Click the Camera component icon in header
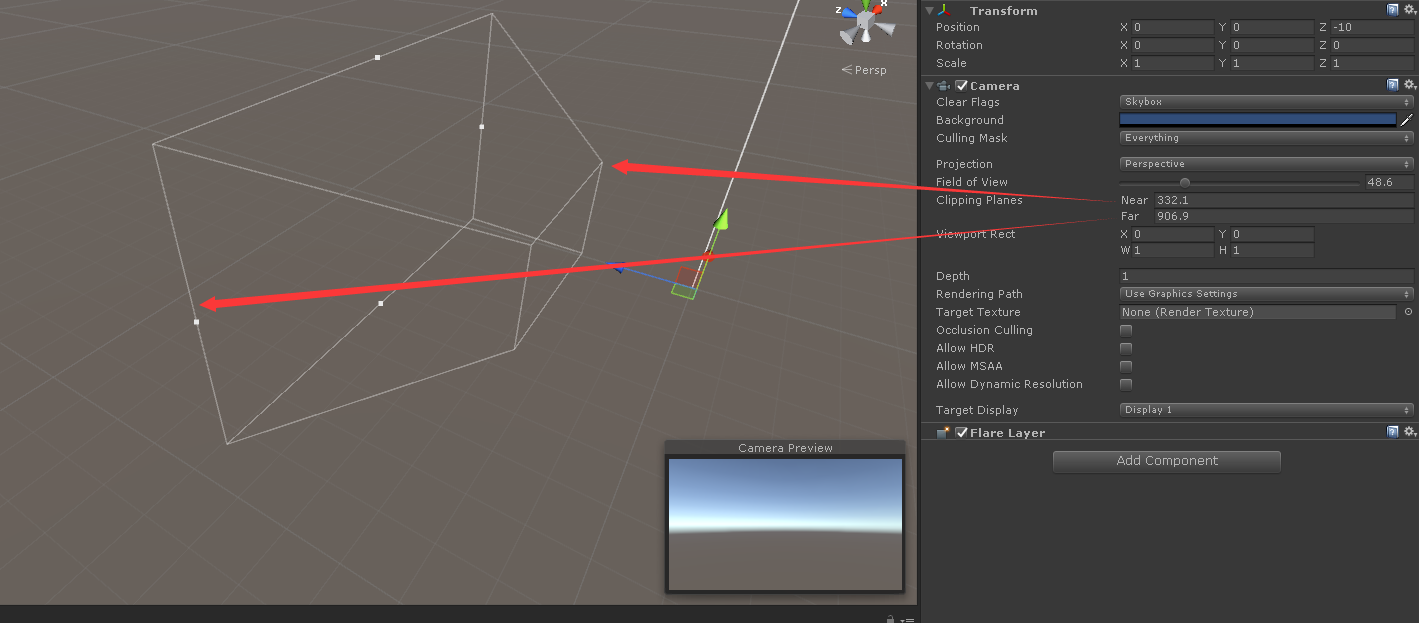 945,85
